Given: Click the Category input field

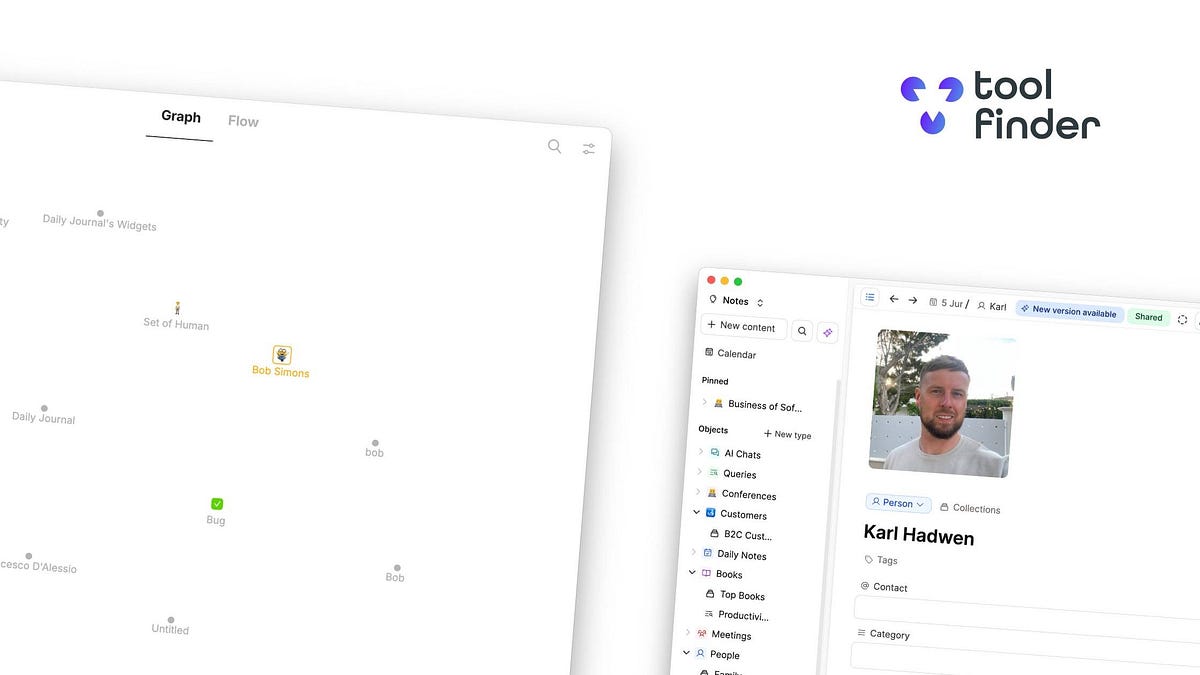Looking at the screenshot, I should (1025, 664).
